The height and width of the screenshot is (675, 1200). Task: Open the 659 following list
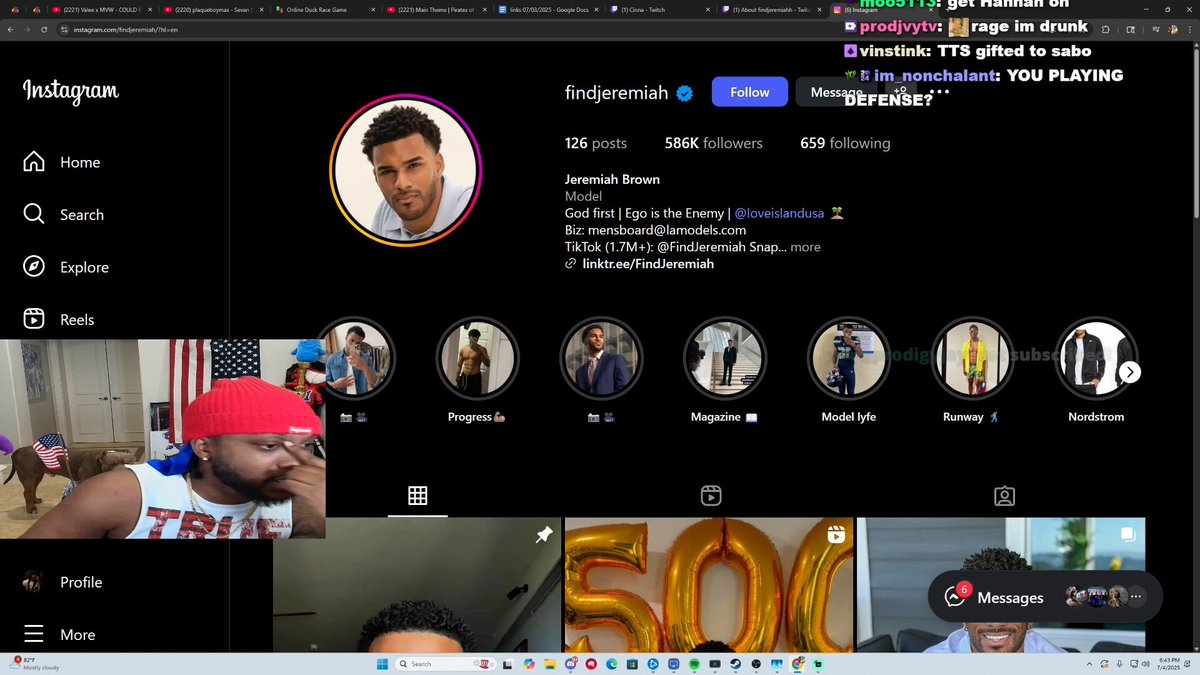[845, 143]
